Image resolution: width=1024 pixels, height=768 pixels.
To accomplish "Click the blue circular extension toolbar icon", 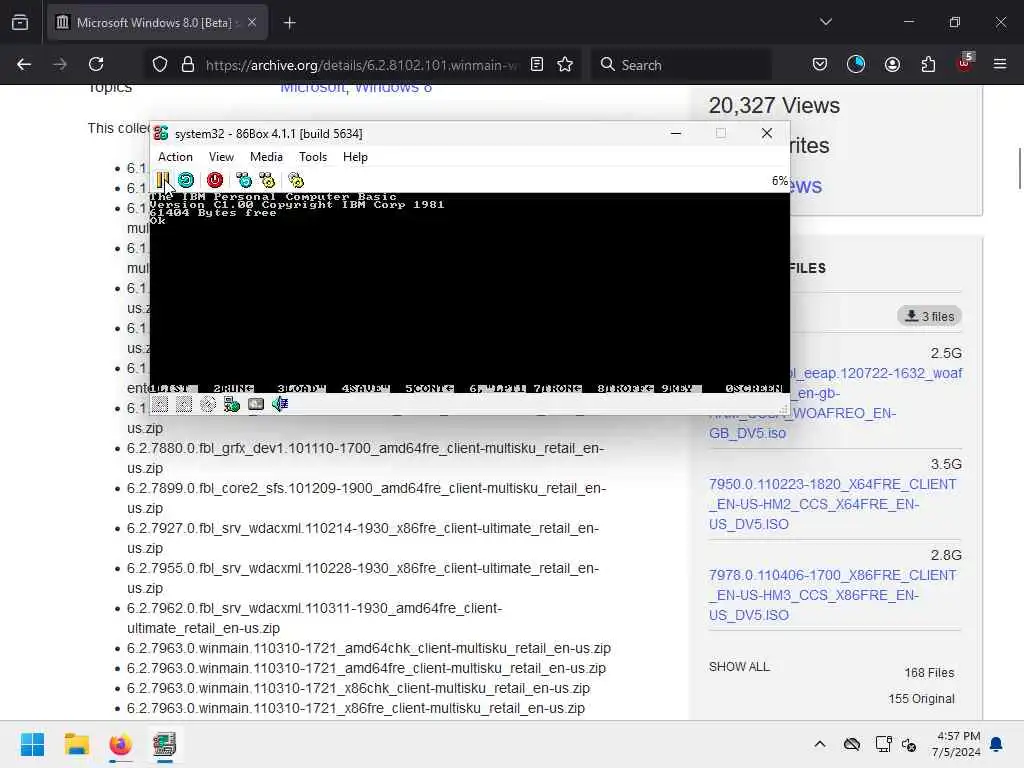I will point(856,65).
